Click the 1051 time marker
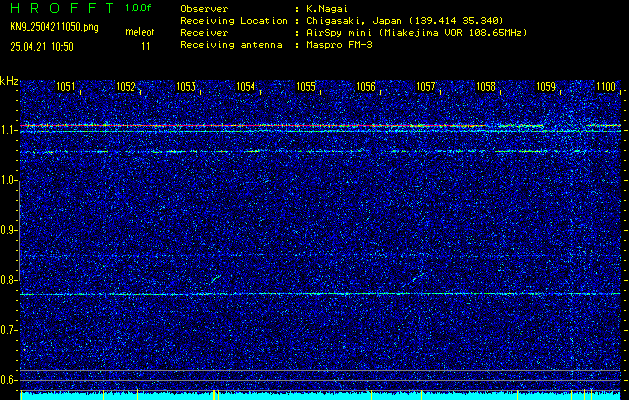The height and width of the screenshot is (400, 629). pos(66,86)
